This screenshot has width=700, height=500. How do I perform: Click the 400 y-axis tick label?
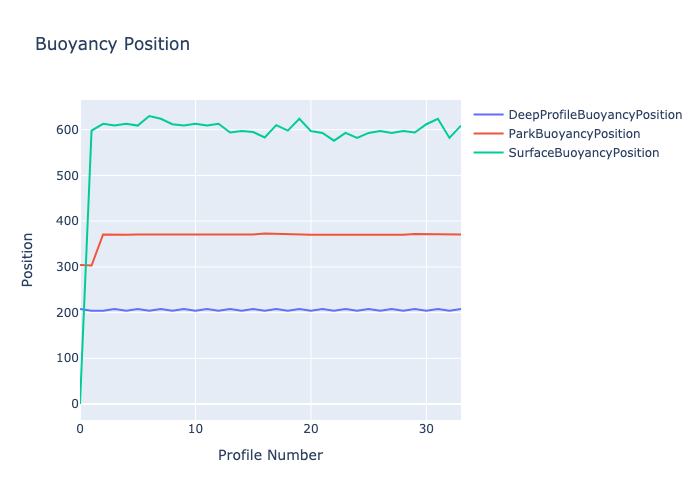point(67,221)
